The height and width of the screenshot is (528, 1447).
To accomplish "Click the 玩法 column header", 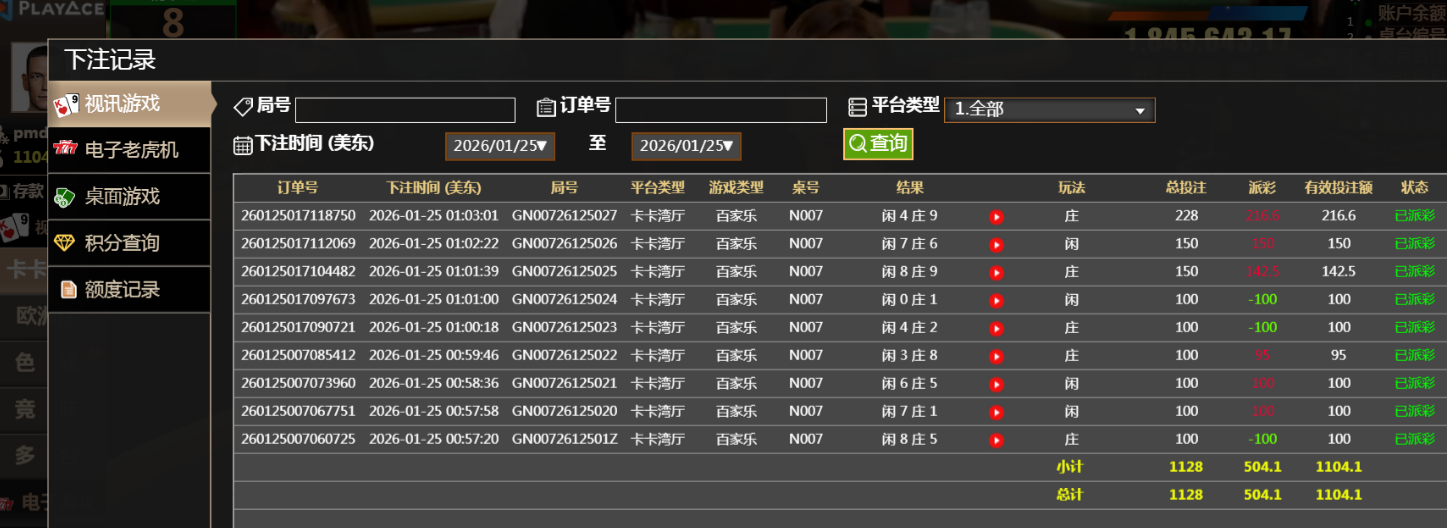I will pos(1071,187).
